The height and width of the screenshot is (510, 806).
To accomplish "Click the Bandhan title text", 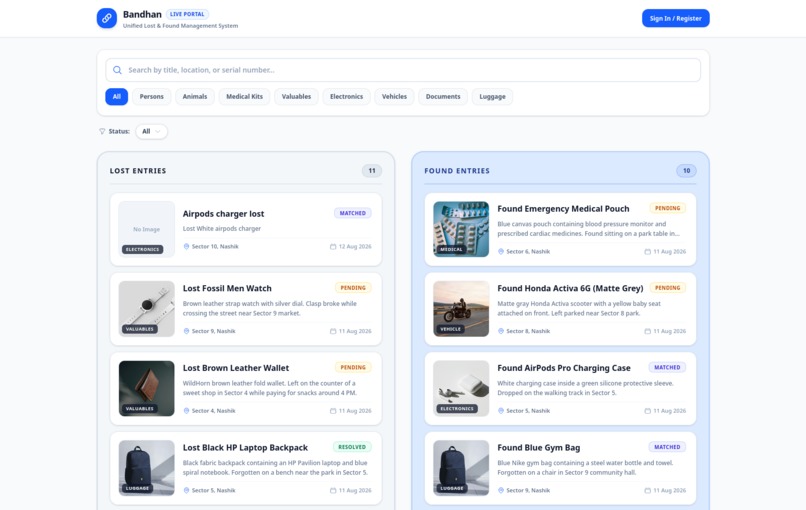I will coord(142,14).
